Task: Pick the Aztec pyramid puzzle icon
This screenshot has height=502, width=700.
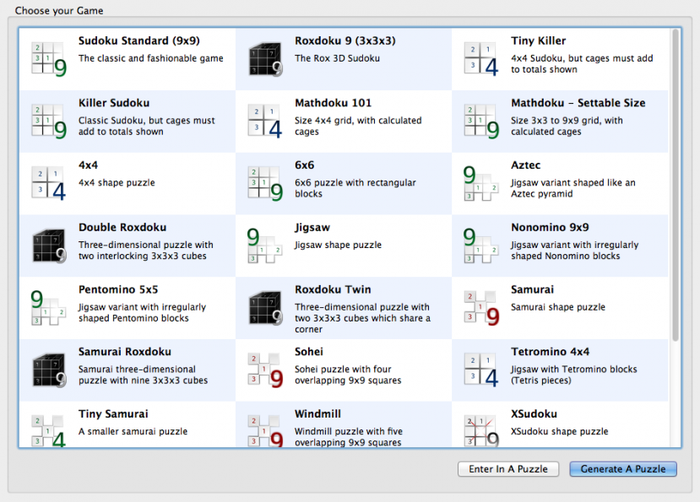Action: point(481,183)
